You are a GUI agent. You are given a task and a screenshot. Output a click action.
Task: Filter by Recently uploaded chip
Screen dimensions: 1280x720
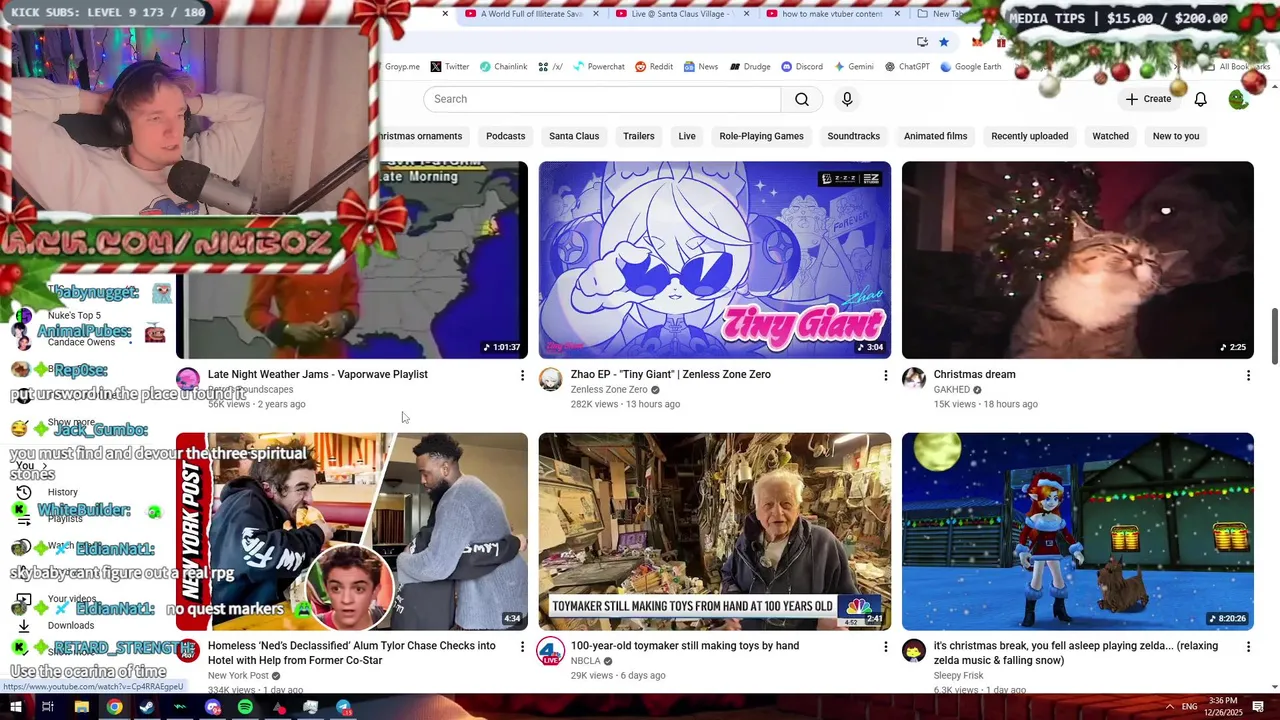pyautogui.click(x=1029, y=136)
